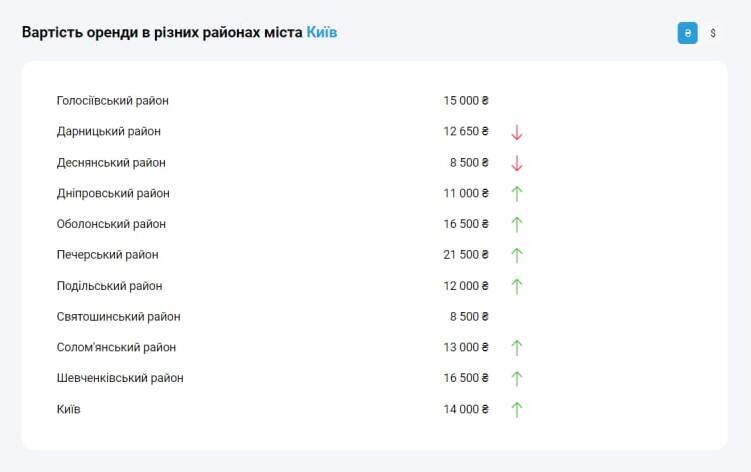Open Печерський район from the list
Image resolution: width=751 pixels, height=472 pixels.
[107, 255]
